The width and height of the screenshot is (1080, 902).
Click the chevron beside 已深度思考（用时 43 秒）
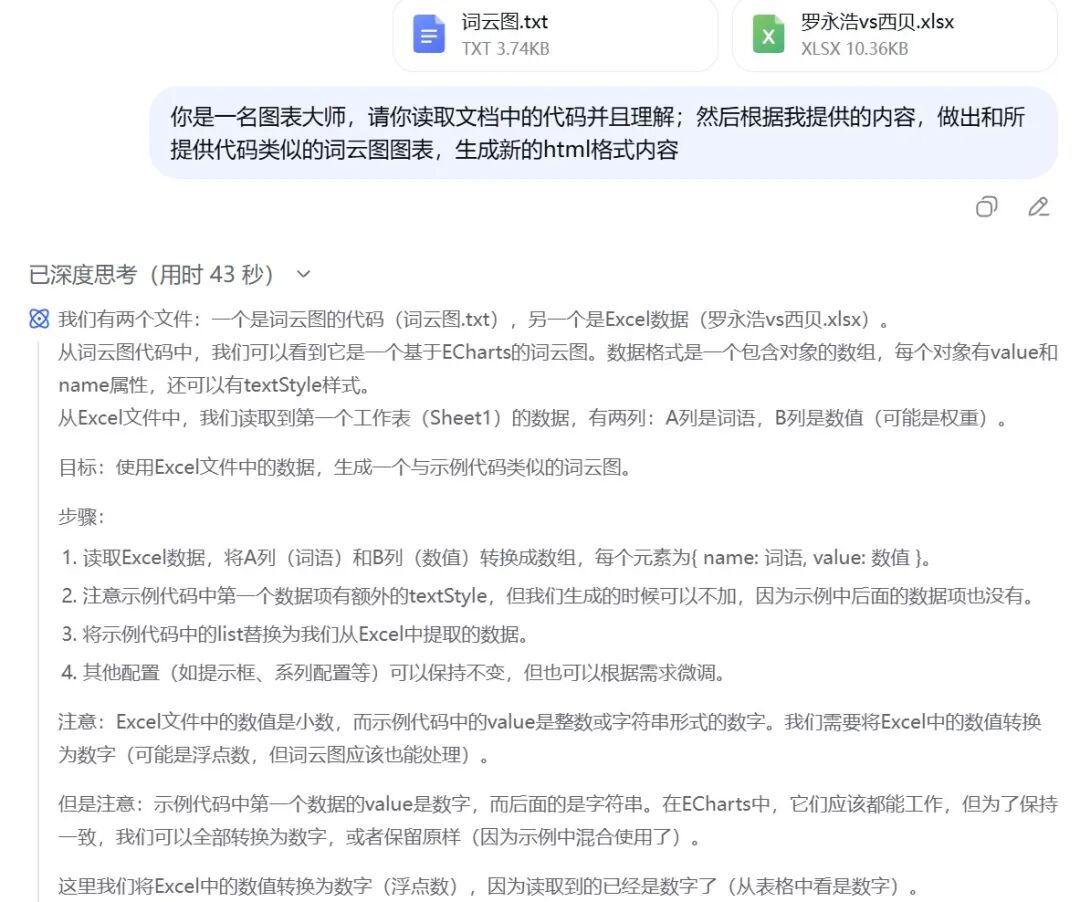(303, 274)
